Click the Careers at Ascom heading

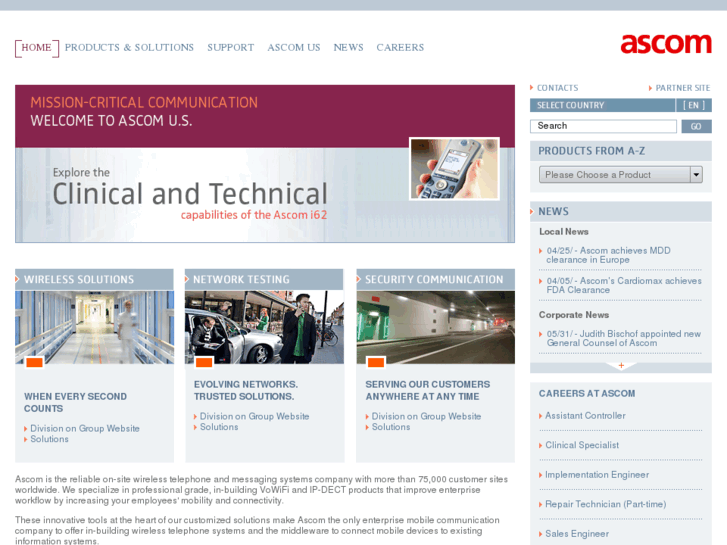[x=587, y=393]
